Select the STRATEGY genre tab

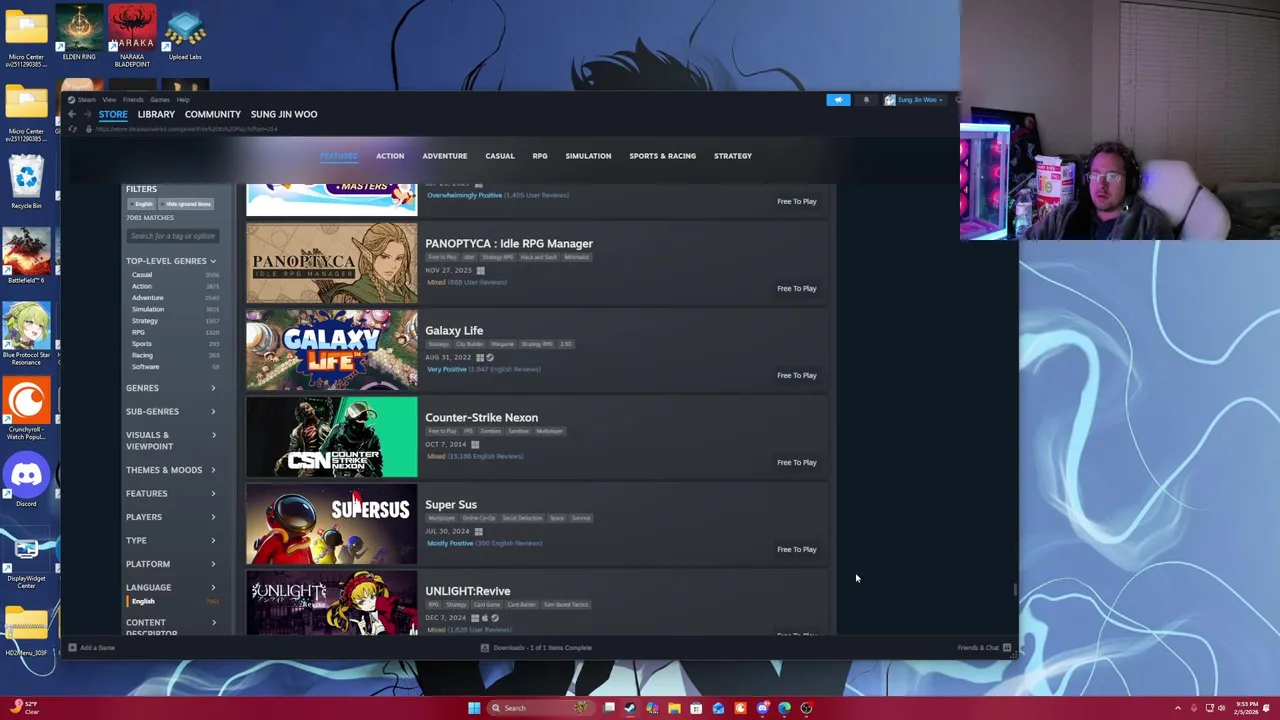pyautogui.click(x=733, y=156)
